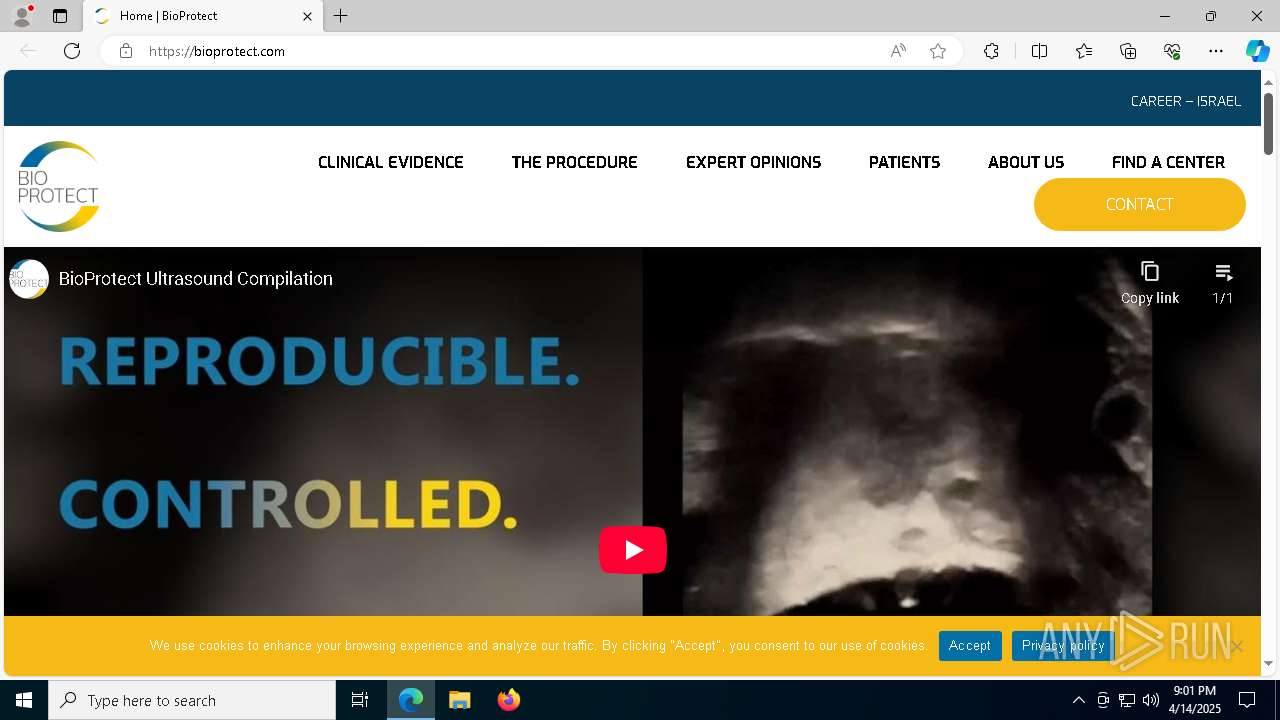
Task: Open the notifications action center
Action: click(1247, 700)
